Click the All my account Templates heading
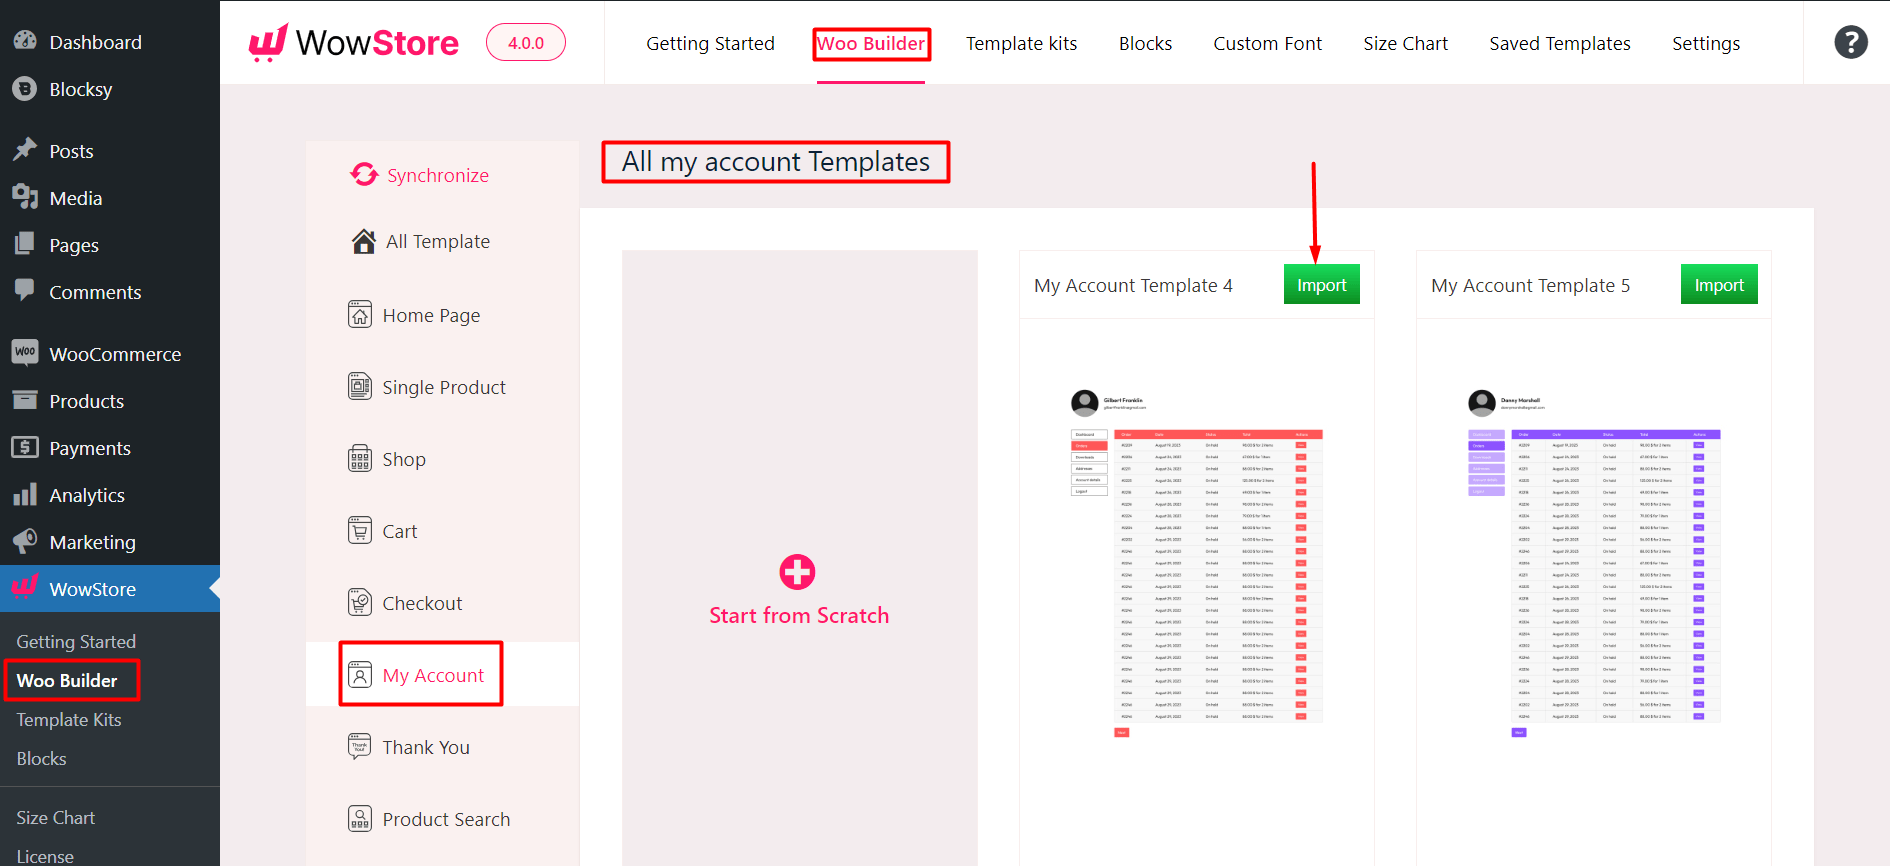Screen dimensions: 1890x866 click(776, 162)
